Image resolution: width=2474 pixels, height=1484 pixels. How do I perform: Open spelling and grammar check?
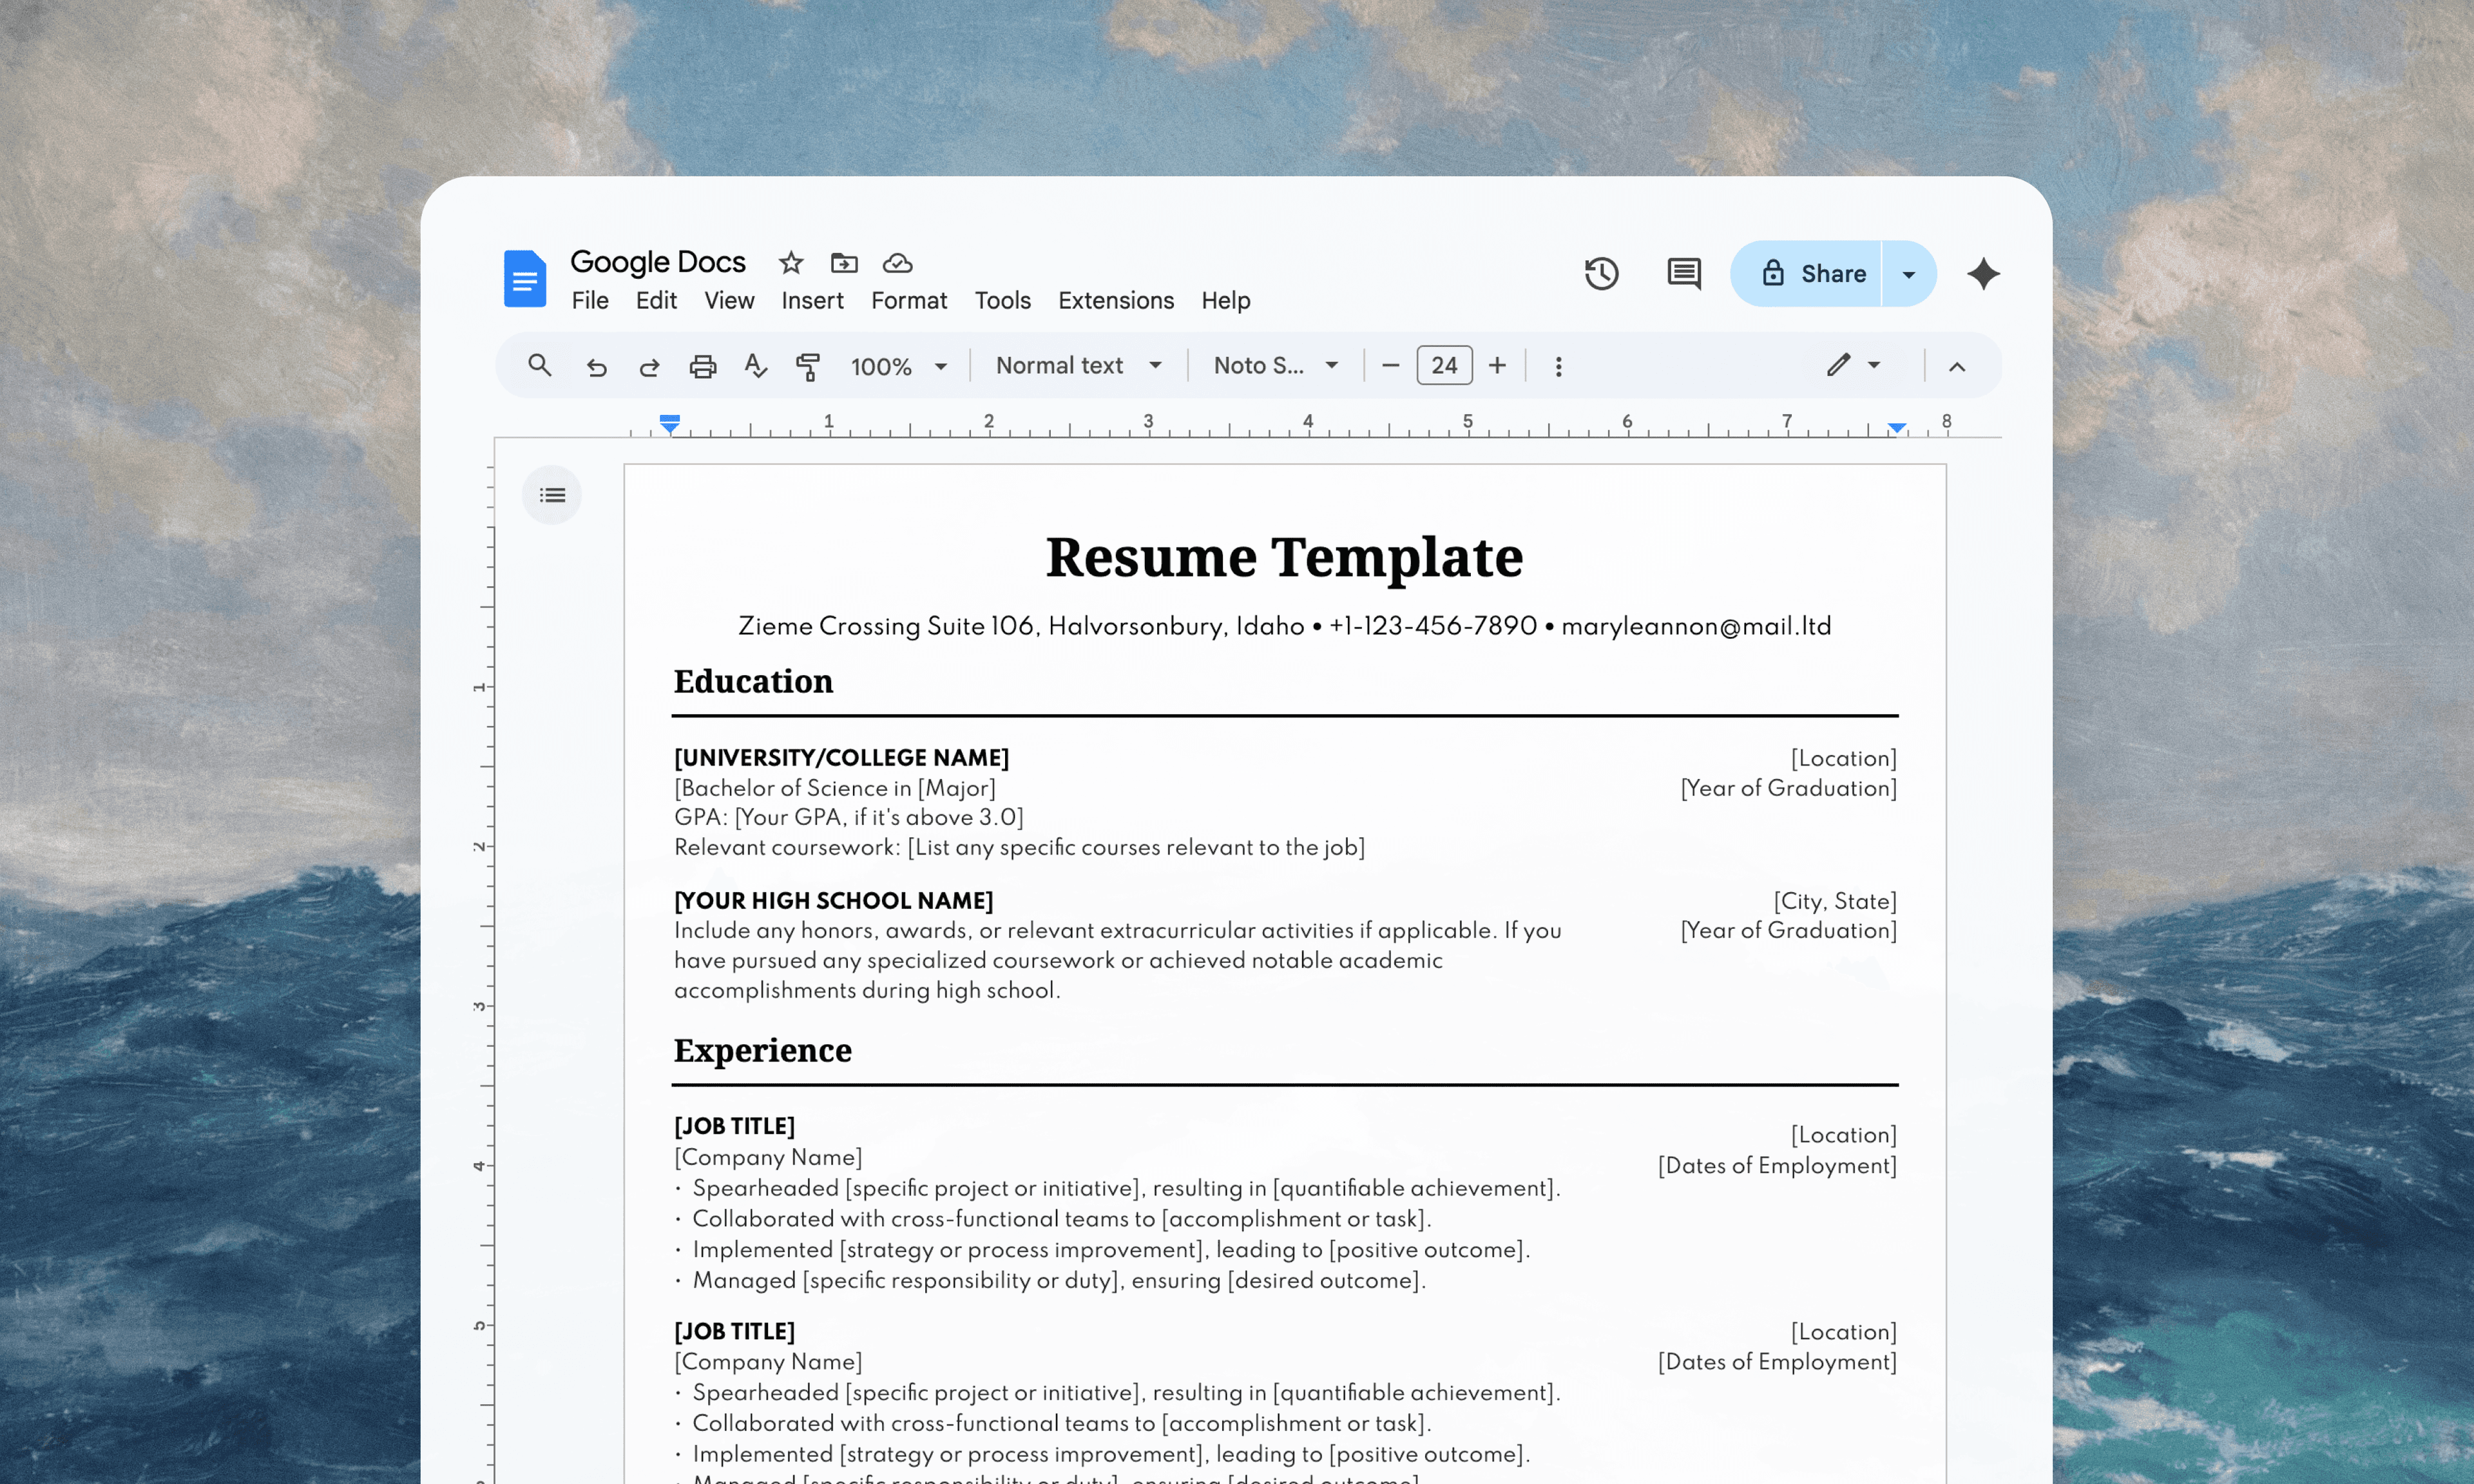(756, 366)
